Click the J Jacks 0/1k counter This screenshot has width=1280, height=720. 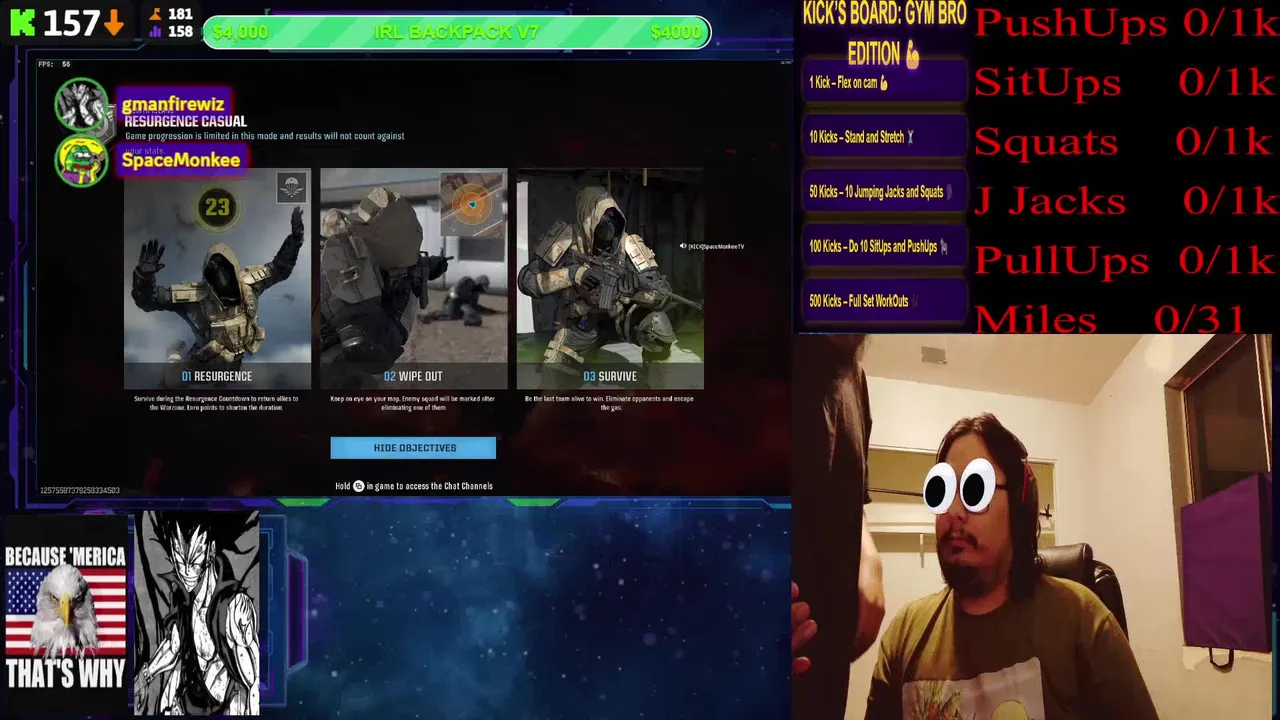coord(1126,200)
